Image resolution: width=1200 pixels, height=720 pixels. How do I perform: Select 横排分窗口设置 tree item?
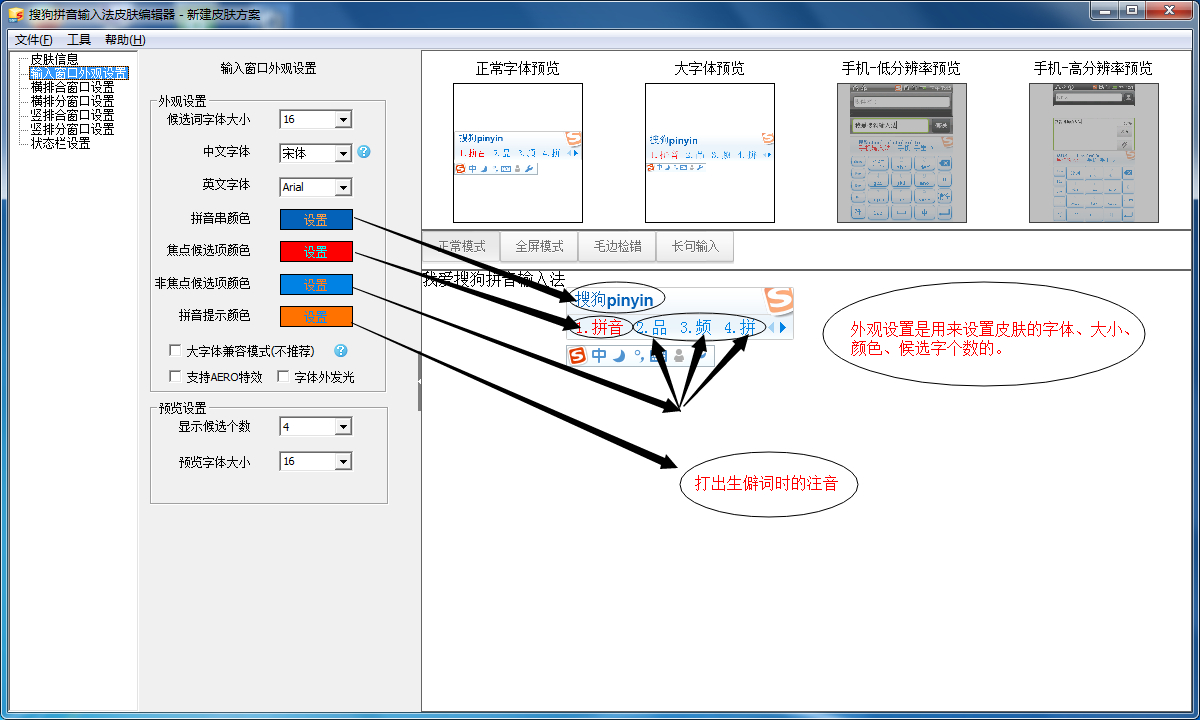click(72, 101)
